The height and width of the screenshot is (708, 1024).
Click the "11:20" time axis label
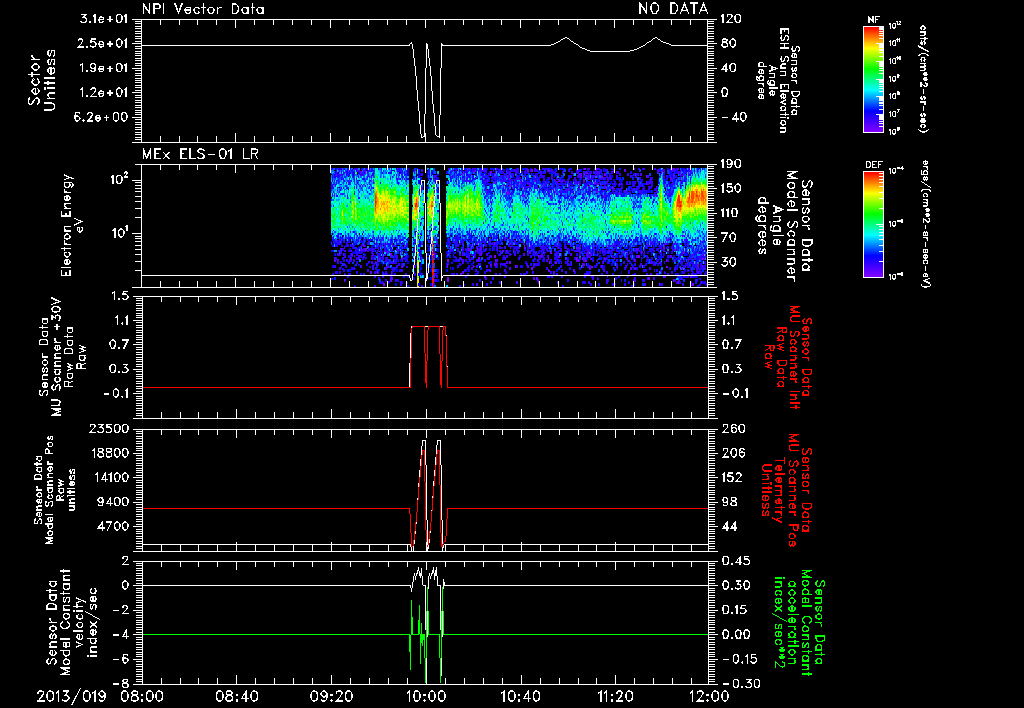click(615, 696)
